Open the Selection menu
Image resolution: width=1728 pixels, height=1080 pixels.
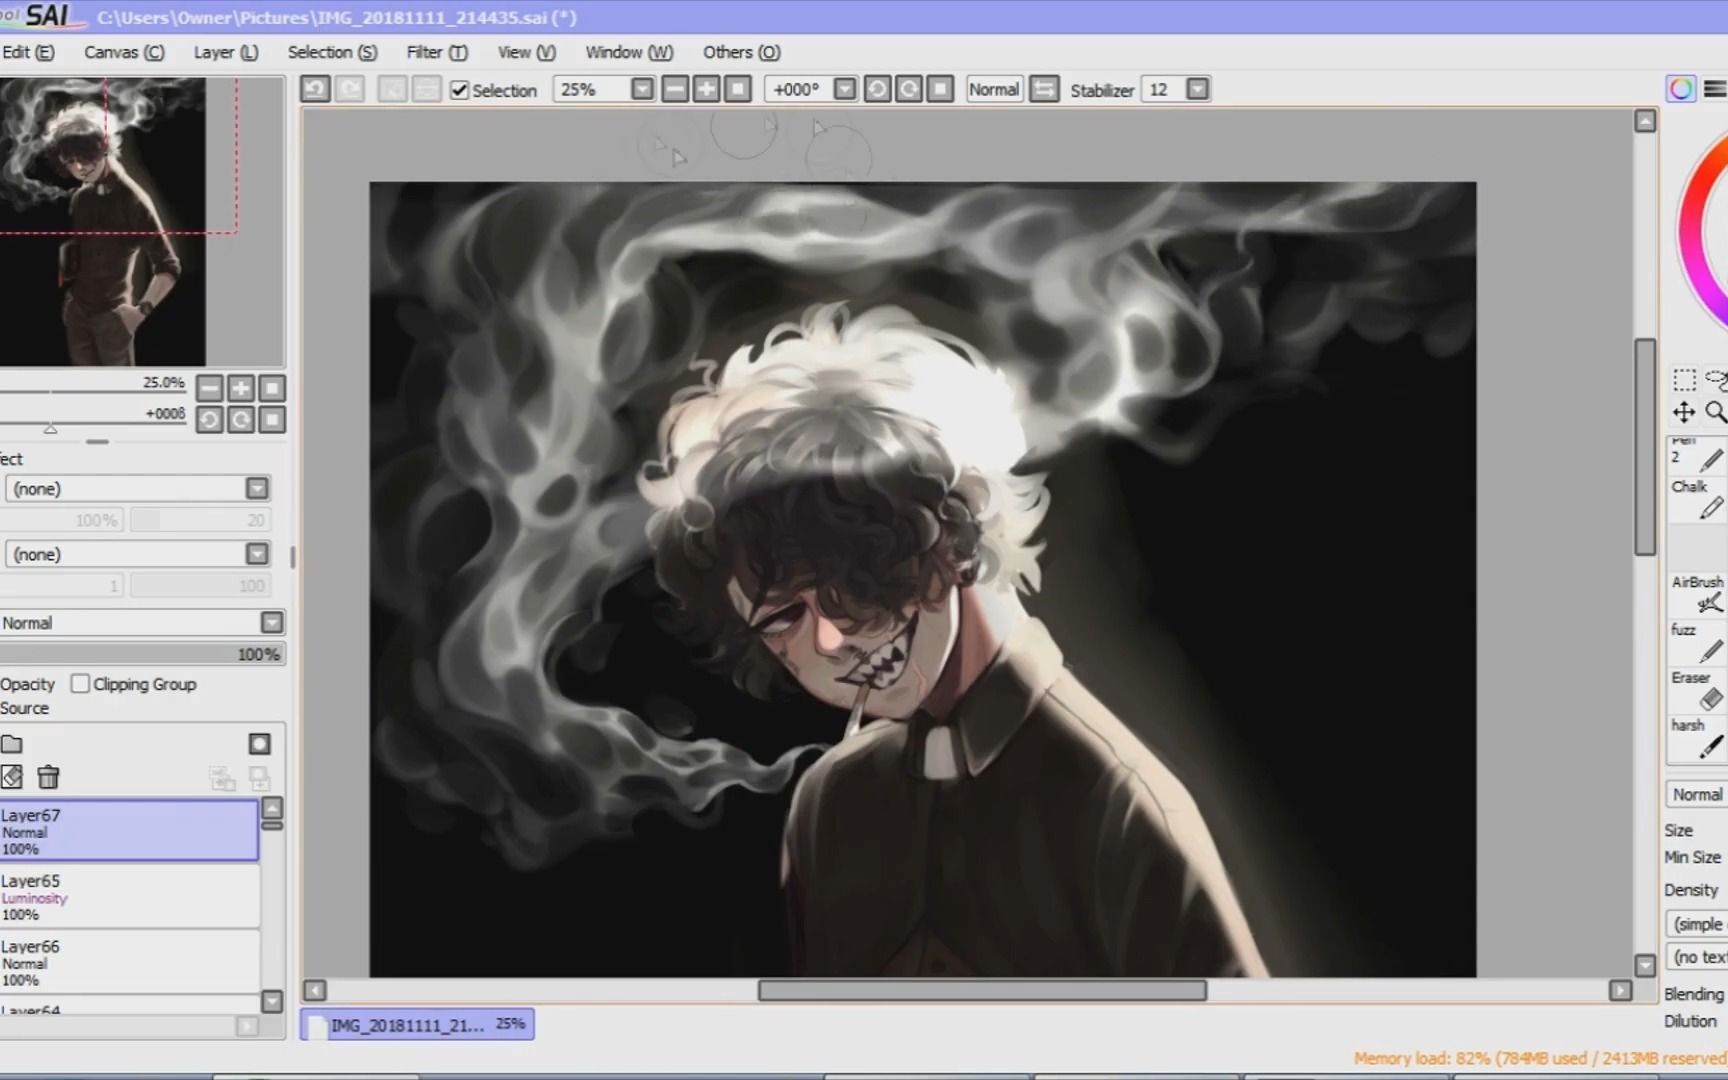click(x=332, y=52)
